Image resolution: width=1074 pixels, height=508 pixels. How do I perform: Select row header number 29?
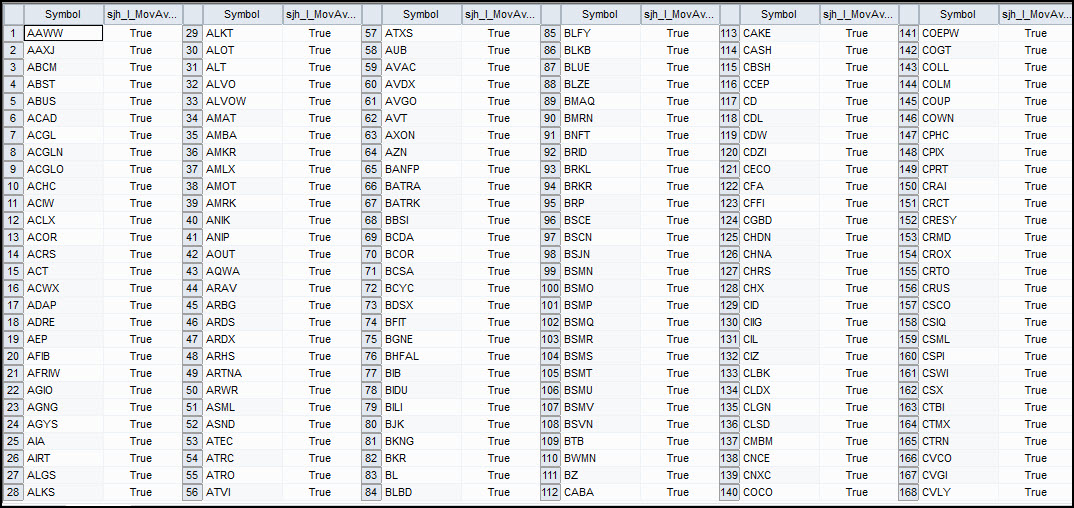pyautogui.click(x=192, y=33)
